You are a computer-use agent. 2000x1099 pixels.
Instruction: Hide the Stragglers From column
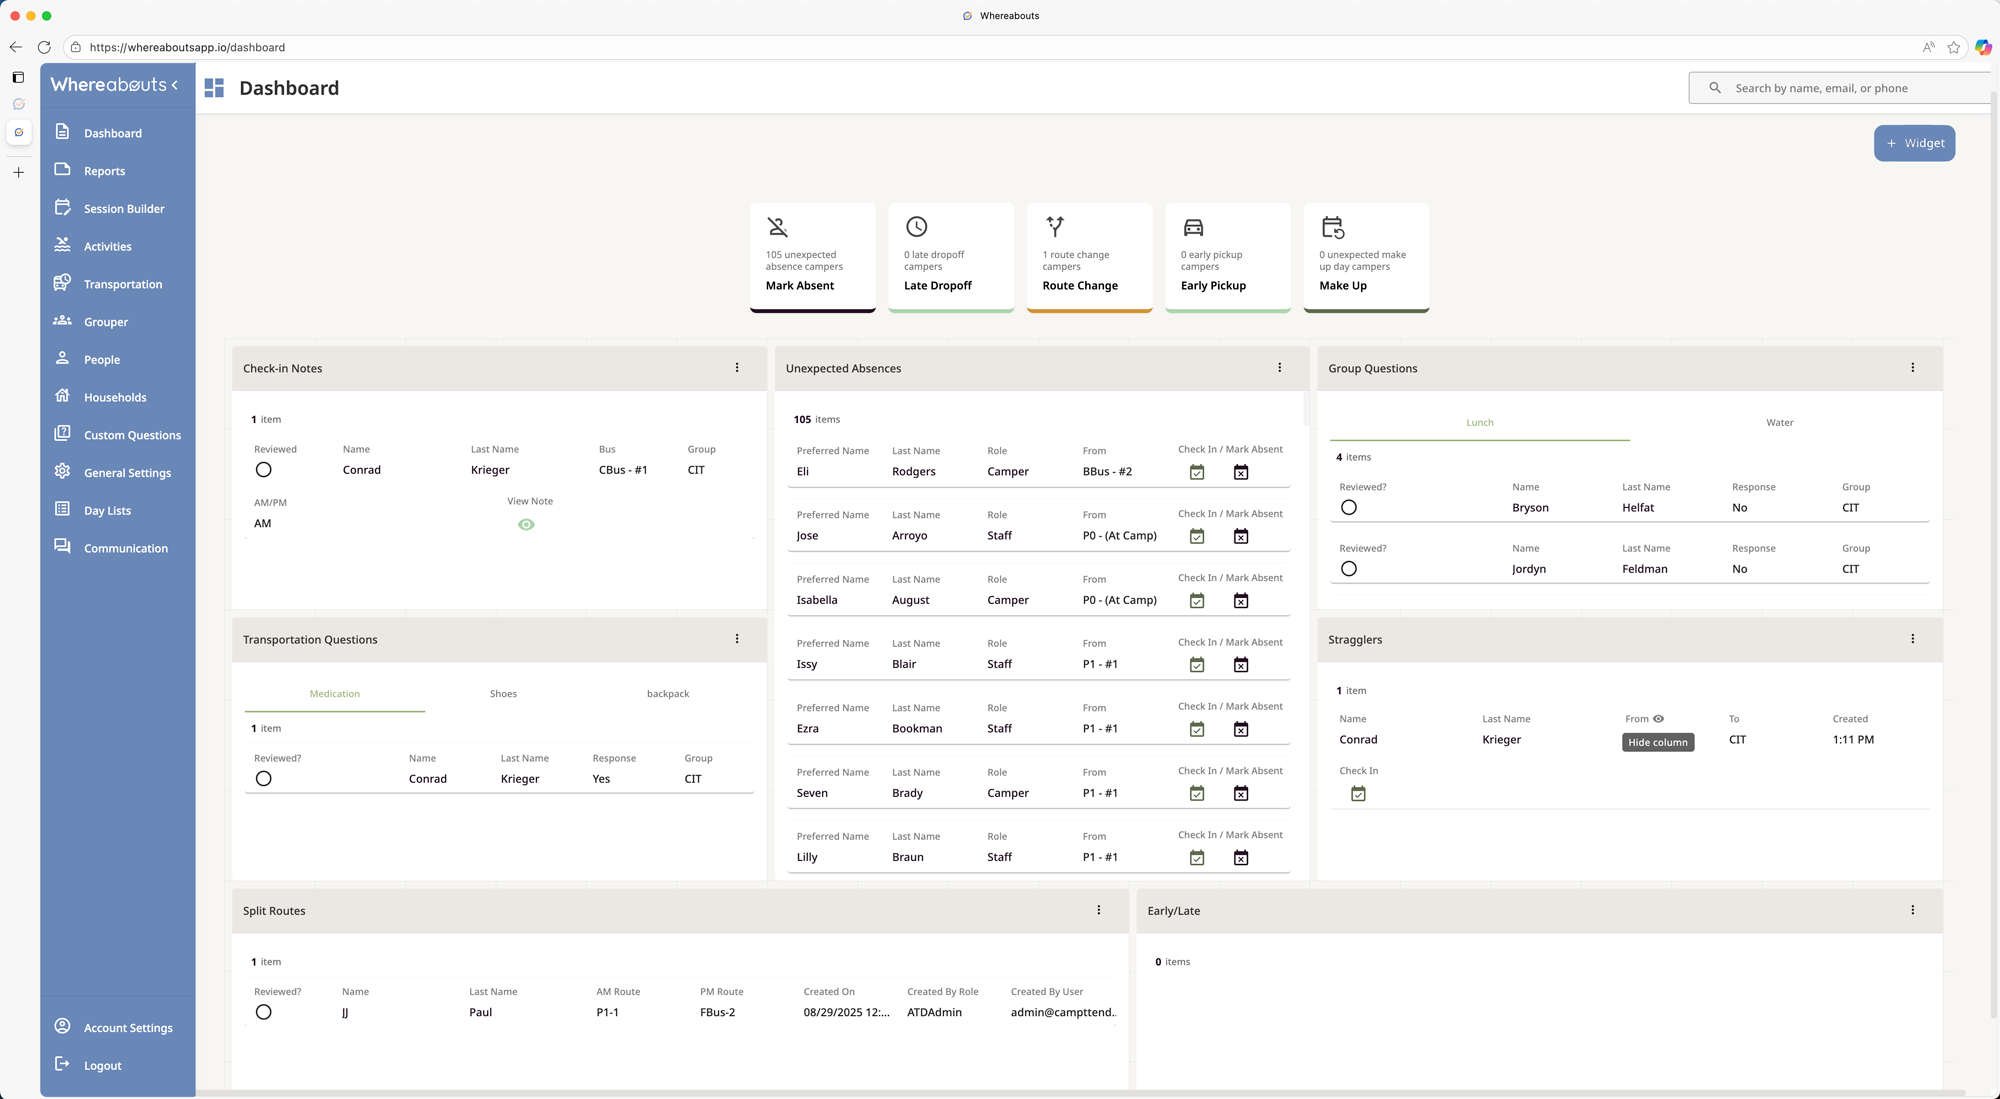tap(1658, 719)
